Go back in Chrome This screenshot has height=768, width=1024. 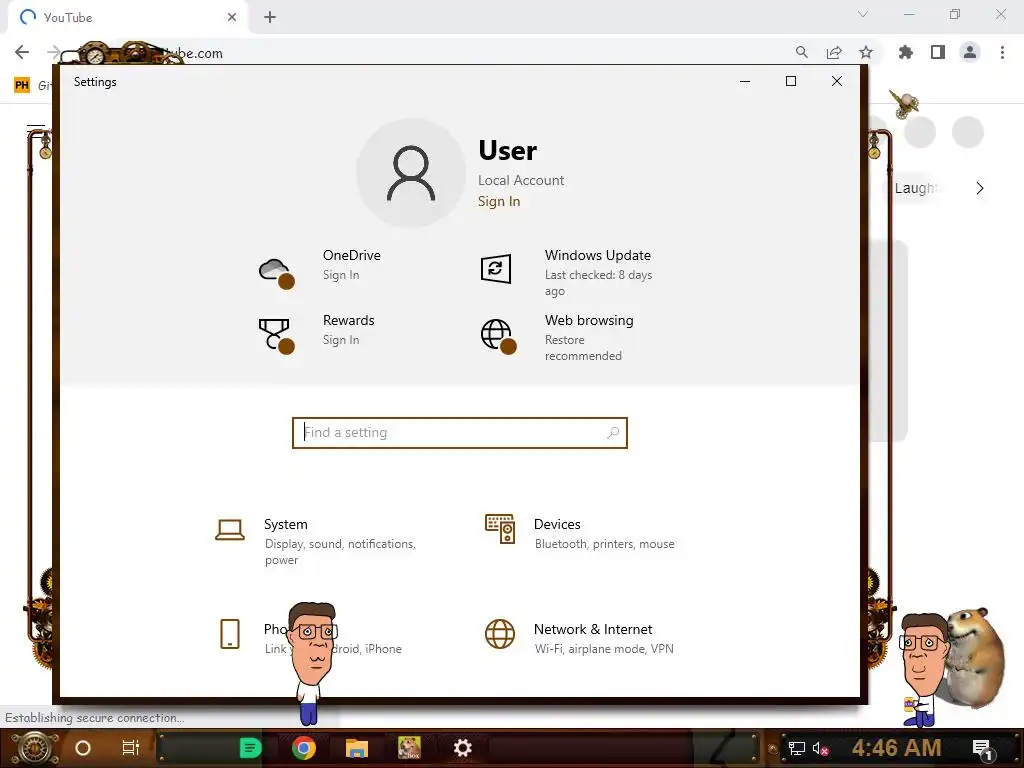[x=22, y=52]
